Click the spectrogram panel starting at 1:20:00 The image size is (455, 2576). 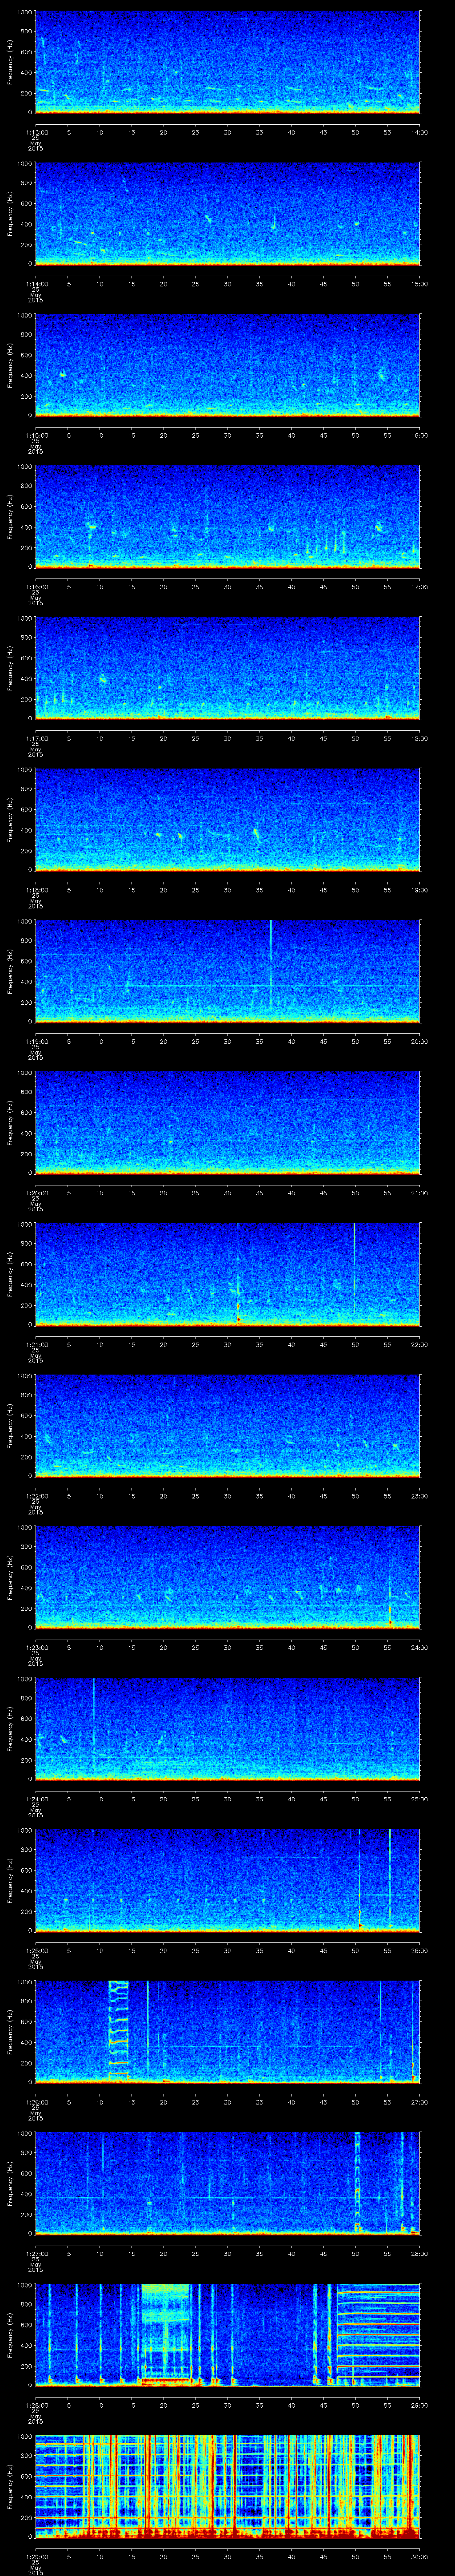(x=228, y=1123)
